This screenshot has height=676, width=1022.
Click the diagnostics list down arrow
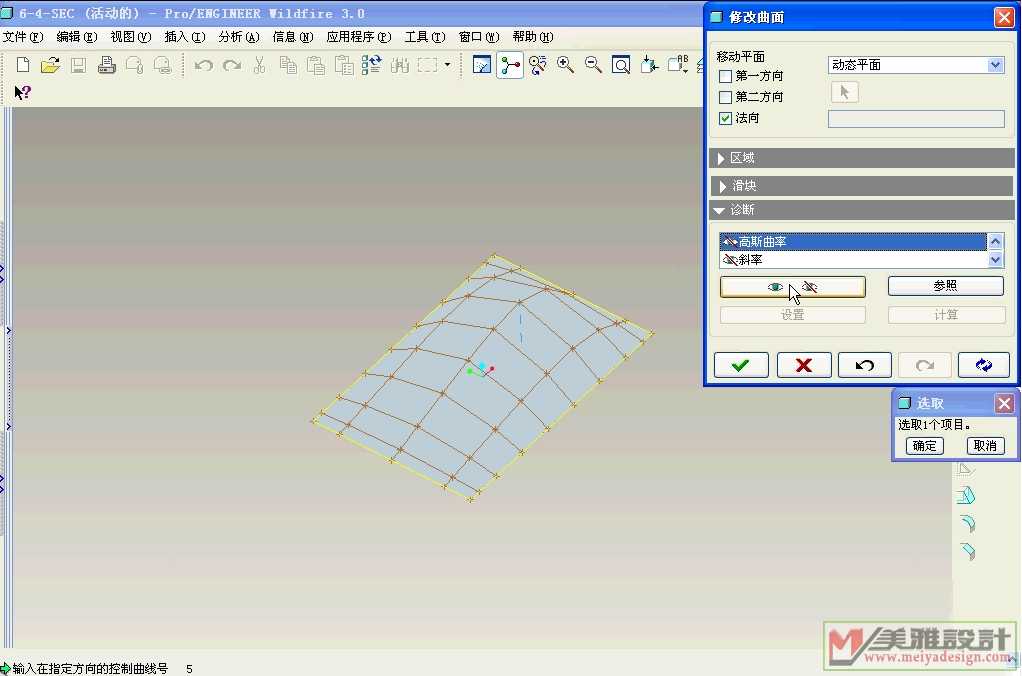coord(995,259)
